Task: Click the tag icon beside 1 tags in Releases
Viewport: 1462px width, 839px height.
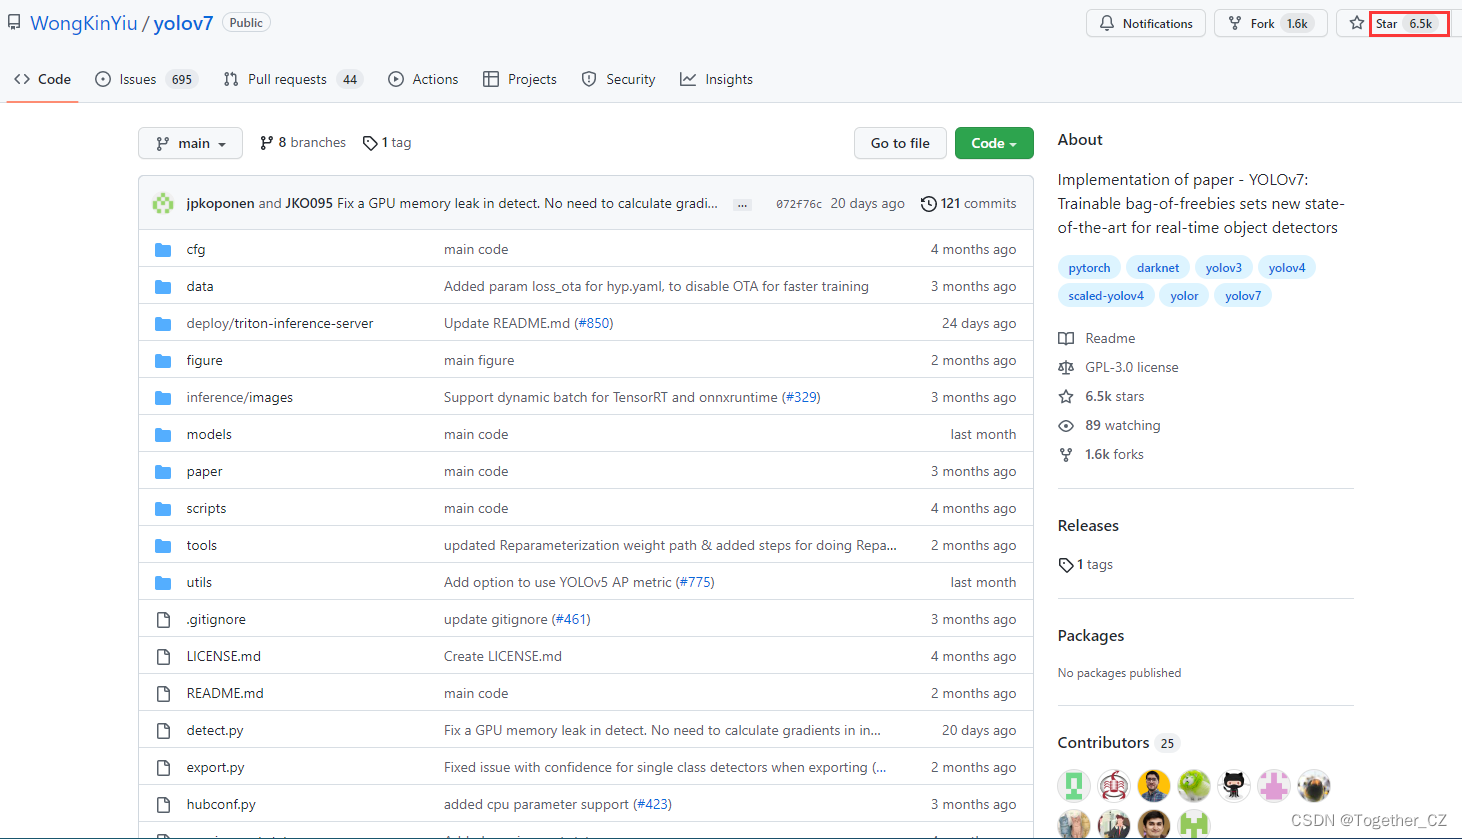Action: (x=1066, y=564)
